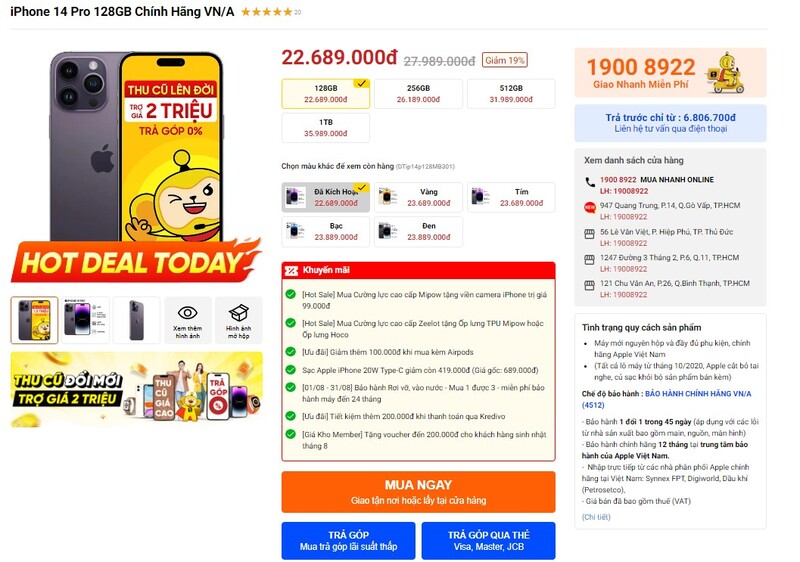
Task: Open the unboxing photos box icon
Action: click(238, 313)
